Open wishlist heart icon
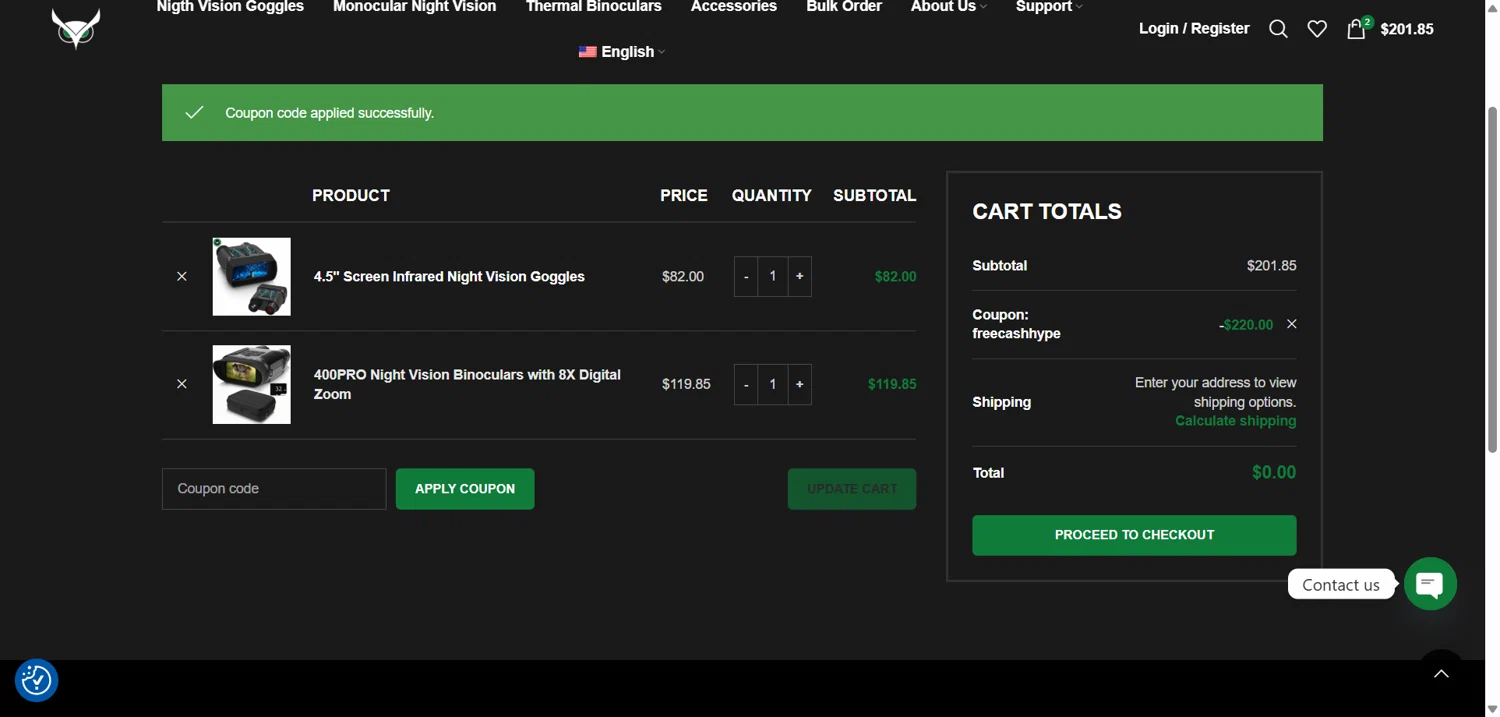Viewport: 1500px width, 717px height. pyautogui.click(x=1317, y=29)
